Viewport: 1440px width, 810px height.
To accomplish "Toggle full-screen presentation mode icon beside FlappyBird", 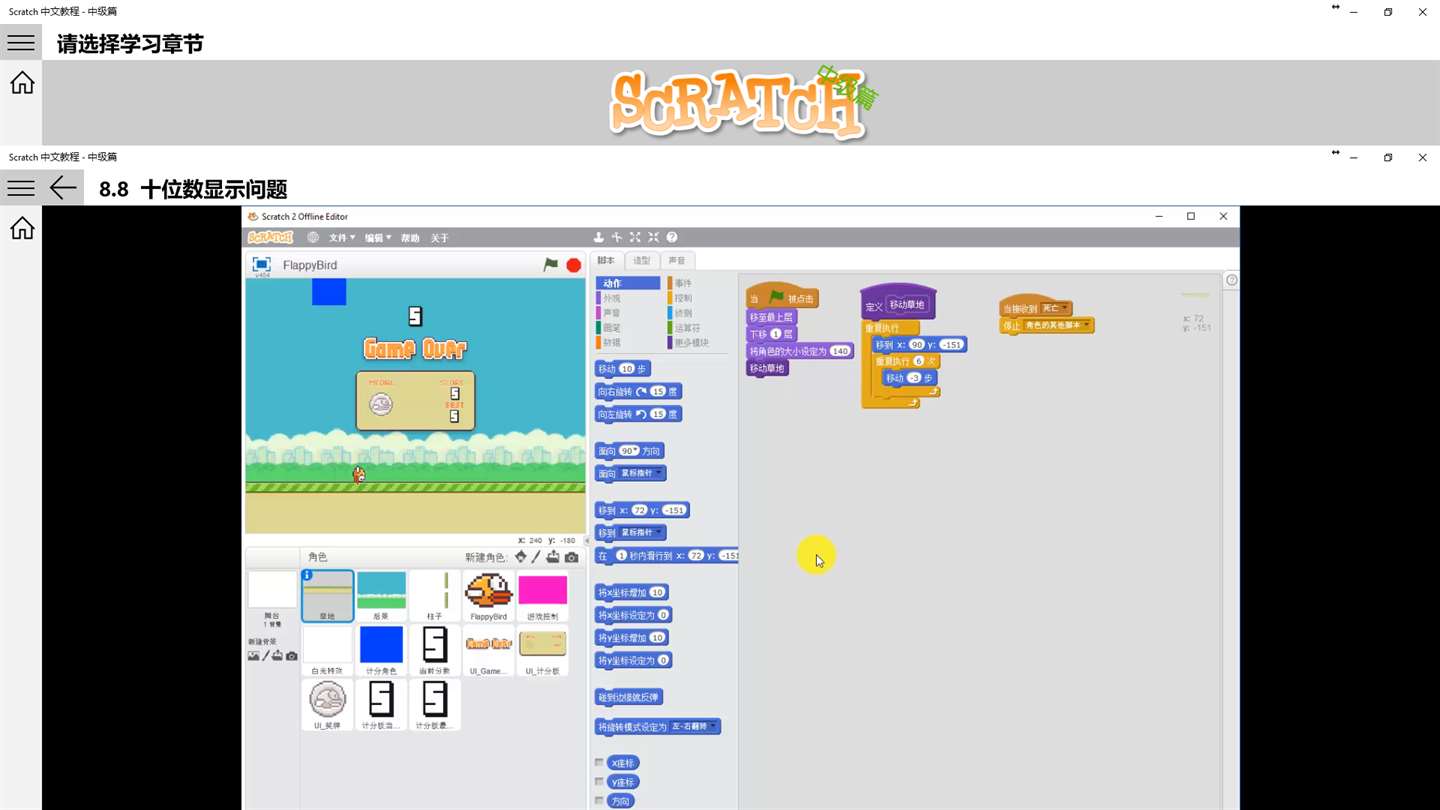I will click(x=261, y=265).
